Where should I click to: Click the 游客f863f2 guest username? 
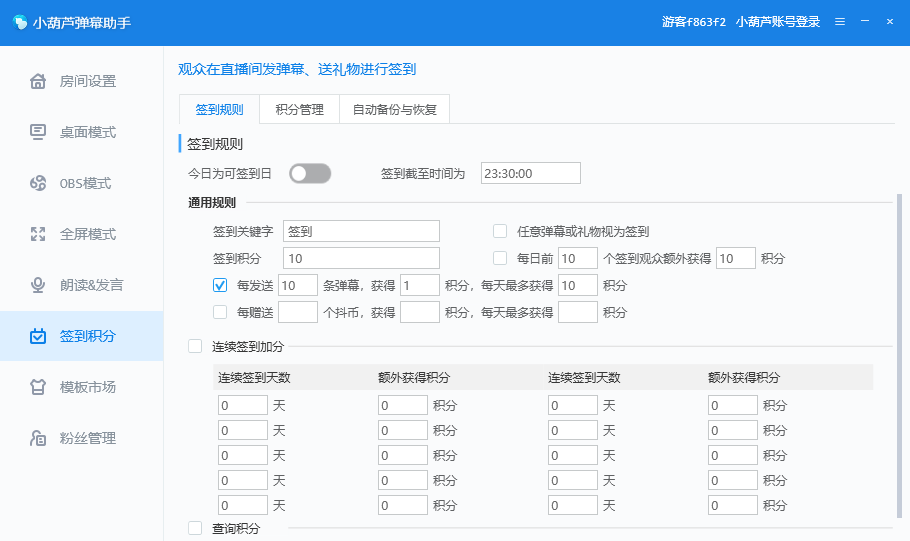pos(693,21)
